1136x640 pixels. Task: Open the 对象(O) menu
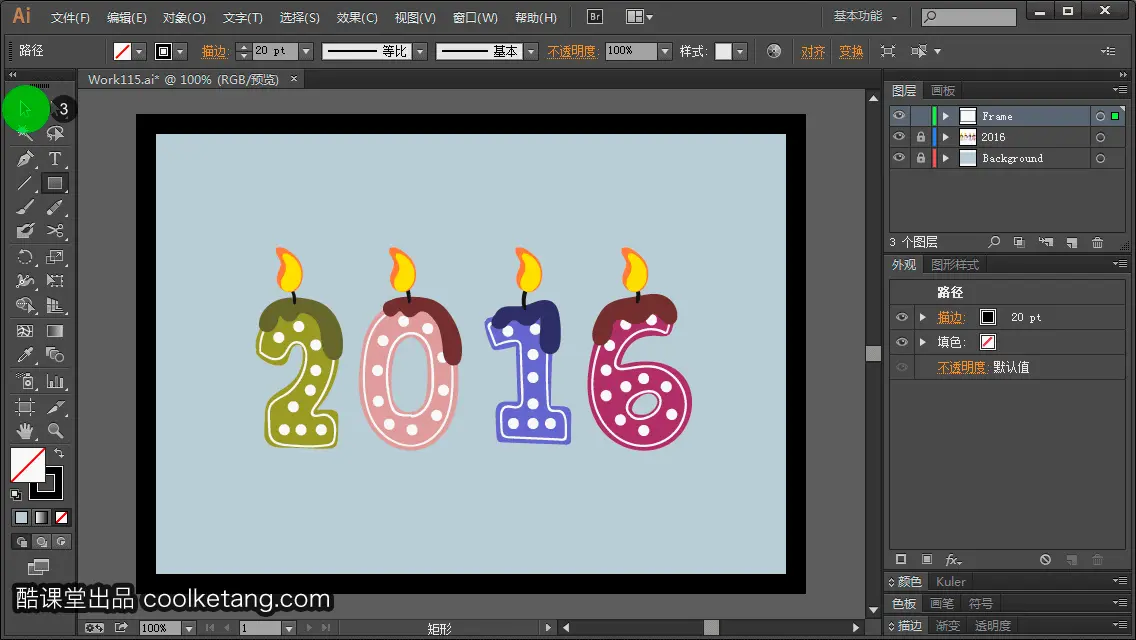tap(184, 17)
